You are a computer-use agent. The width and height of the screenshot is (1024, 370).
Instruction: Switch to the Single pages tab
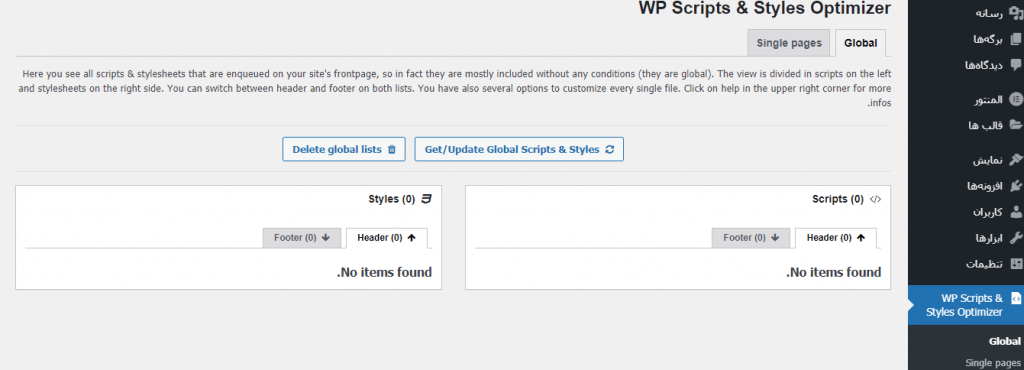[x=789, y=43]
